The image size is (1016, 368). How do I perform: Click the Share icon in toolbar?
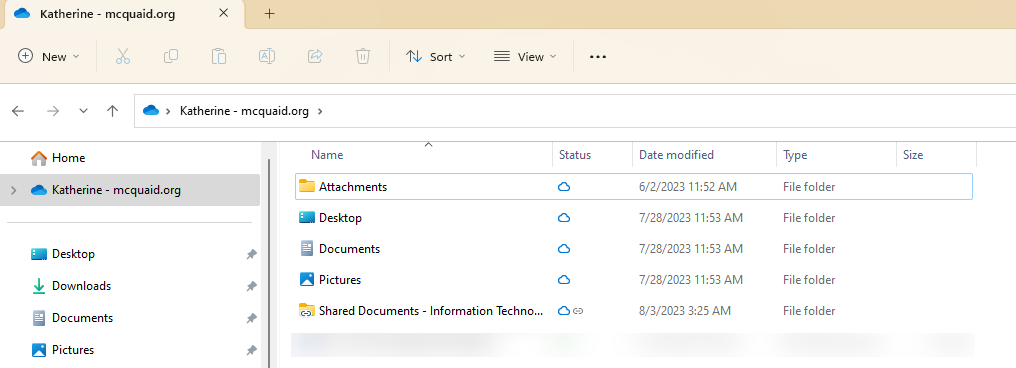(x=315, y=56)
